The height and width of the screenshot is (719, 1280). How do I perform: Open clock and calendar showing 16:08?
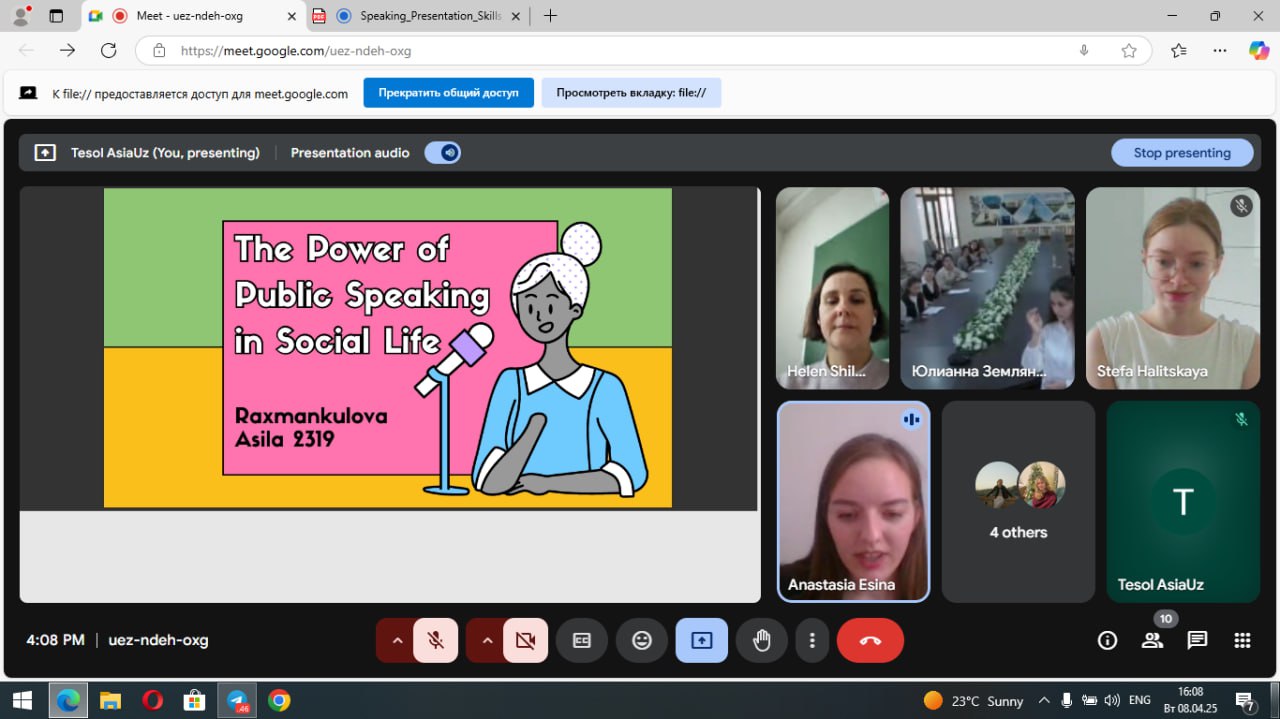(1190, 700)
